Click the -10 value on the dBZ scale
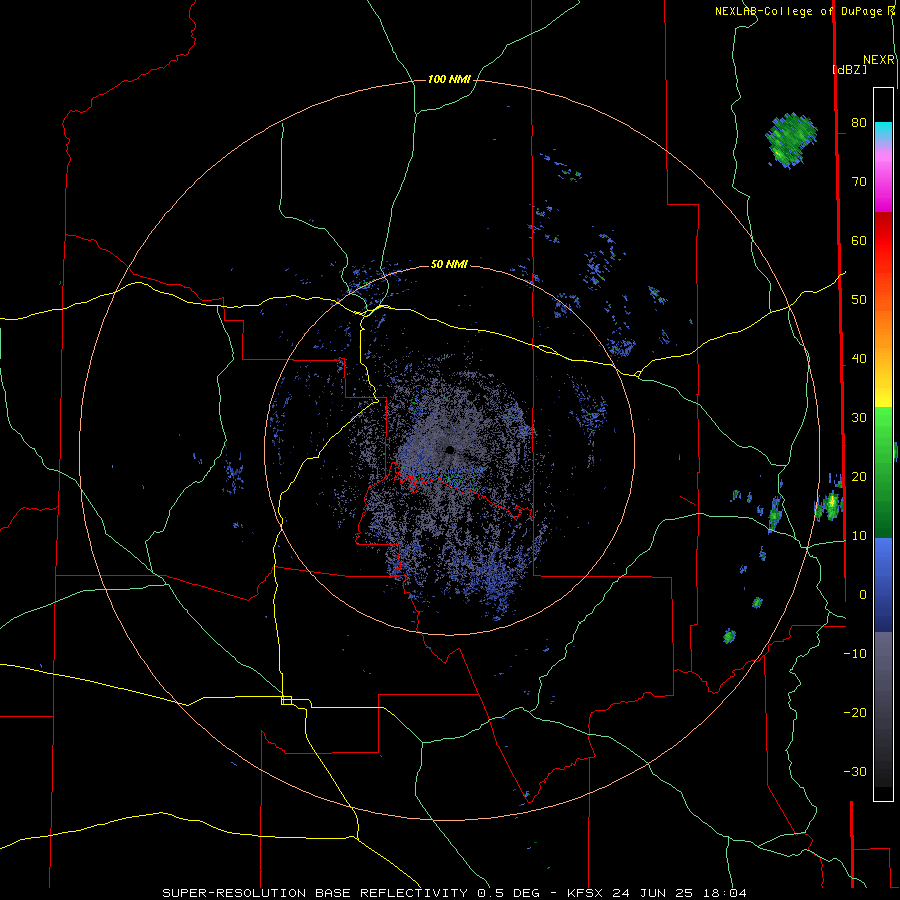 coord(855,653)
